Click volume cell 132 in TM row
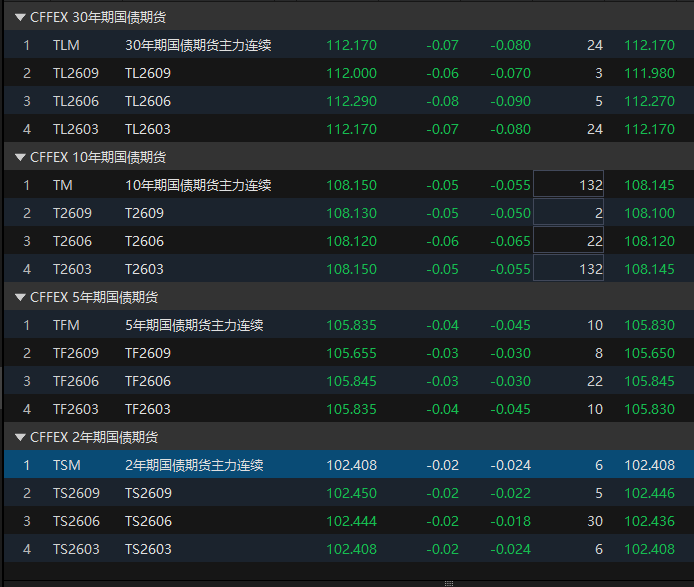This screenshot has width=694, height=587. (568, 184)
